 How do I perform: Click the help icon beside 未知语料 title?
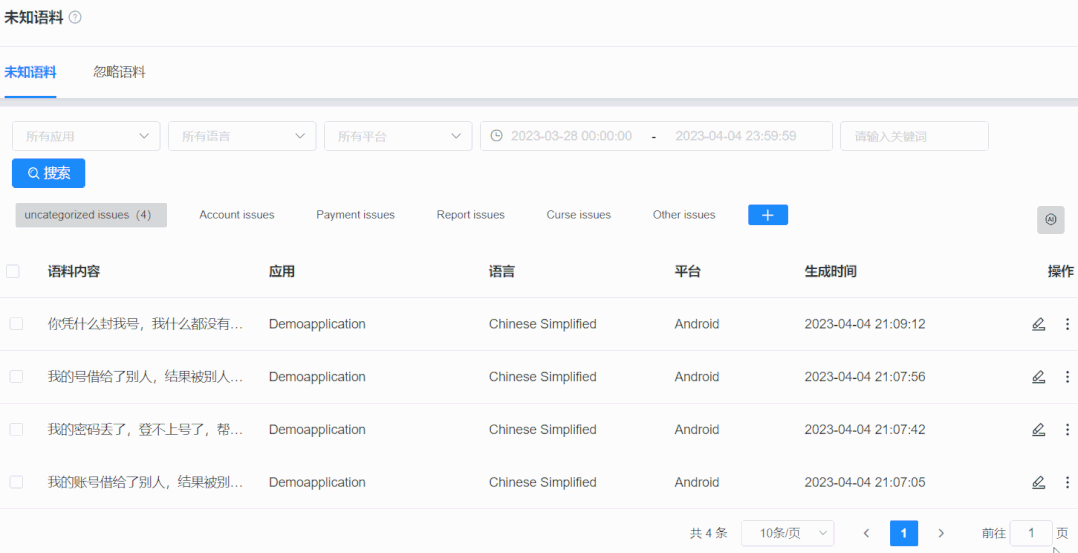tap(75, 18)
